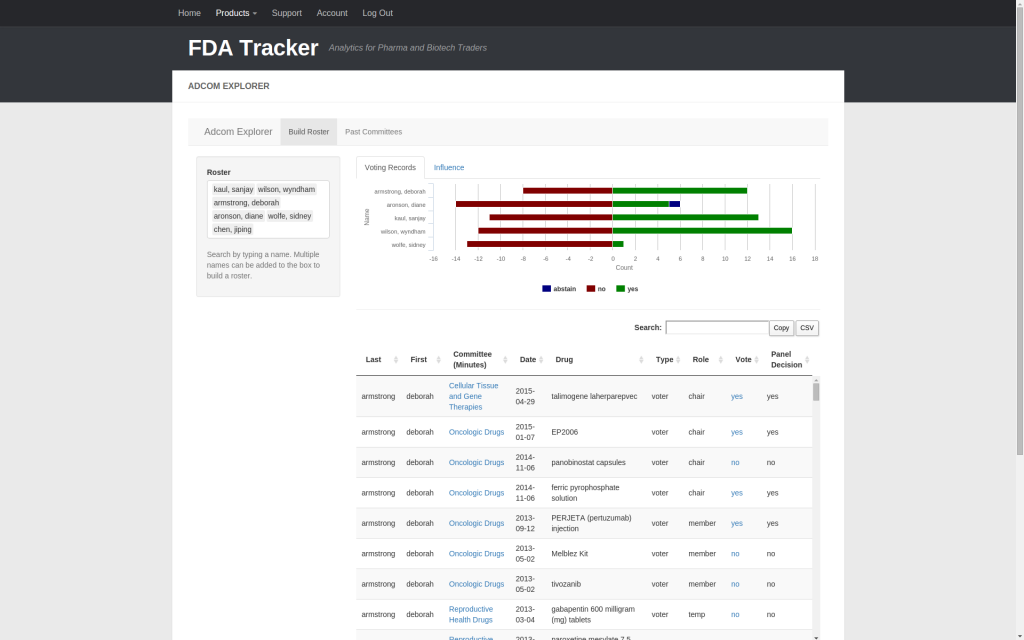Click the Adcom Explorer brand link
1024x640 pixels.
click(238, 132)
